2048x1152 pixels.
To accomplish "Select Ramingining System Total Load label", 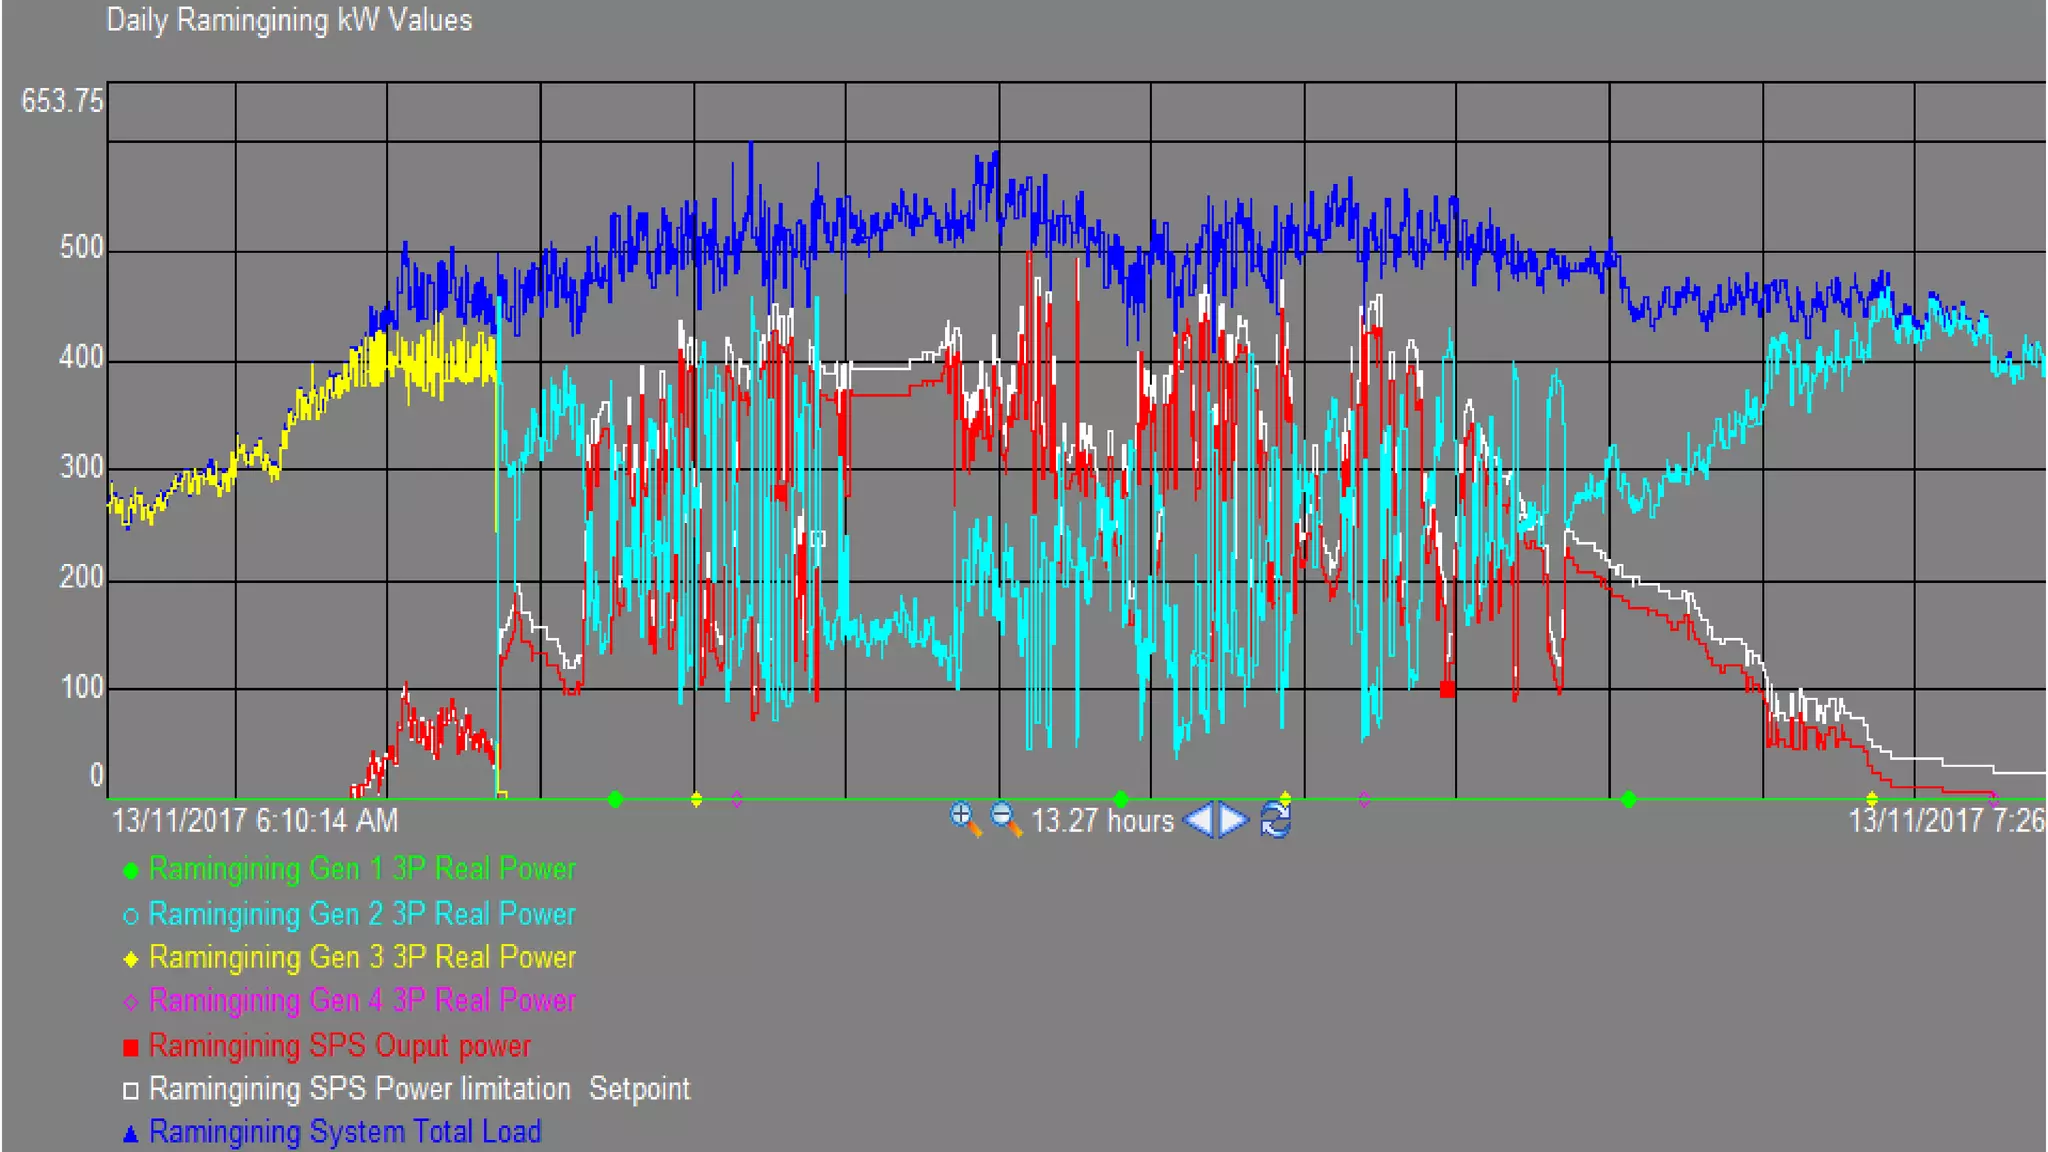I will 345,1132.
